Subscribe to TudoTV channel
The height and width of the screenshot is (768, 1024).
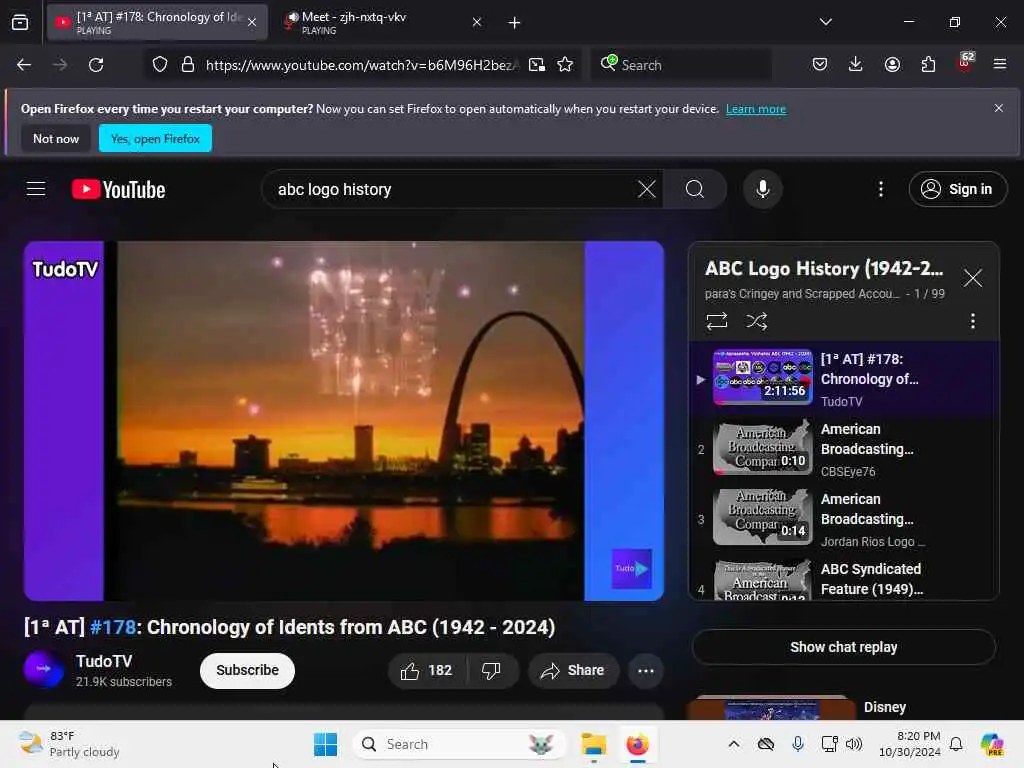[x=247, y=671]
